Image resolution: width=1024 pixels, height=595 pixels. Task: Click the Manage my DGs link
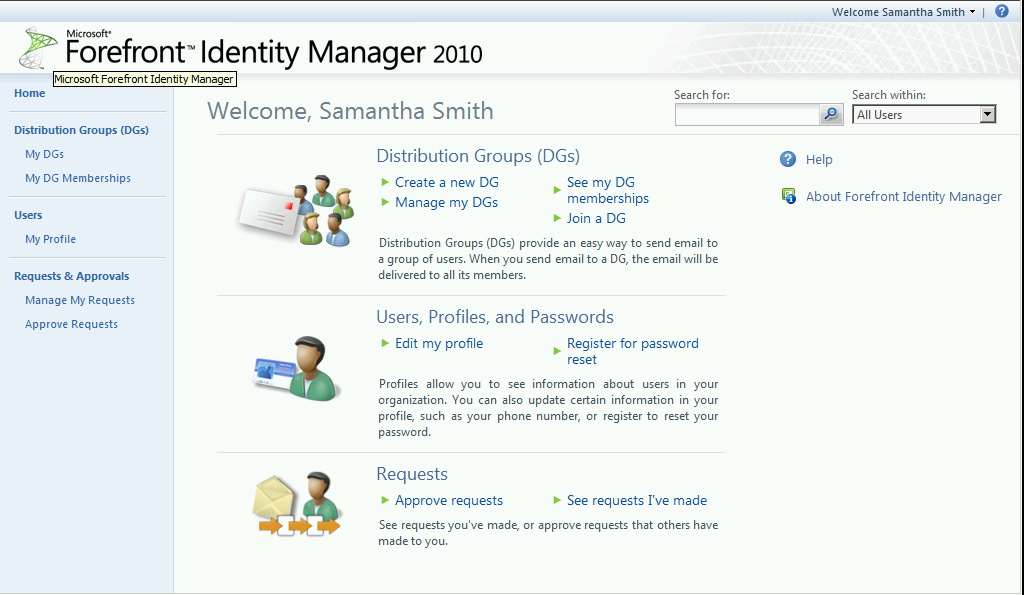pos(446,202)
